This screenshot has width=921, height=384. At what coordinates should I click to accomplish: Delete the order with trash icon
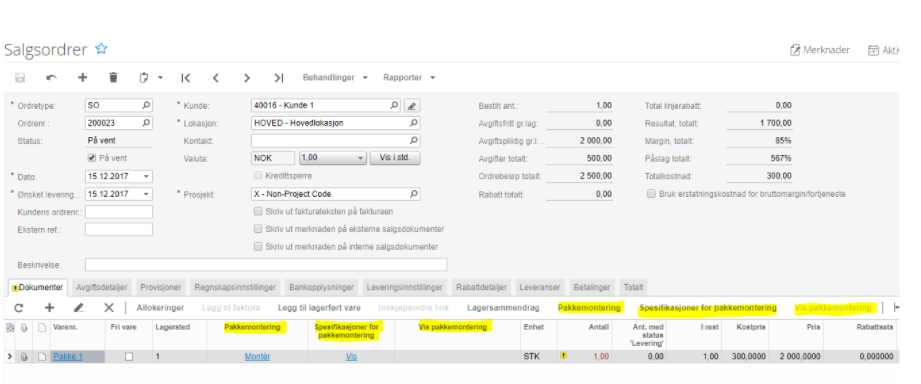click(x=114, y=78)
